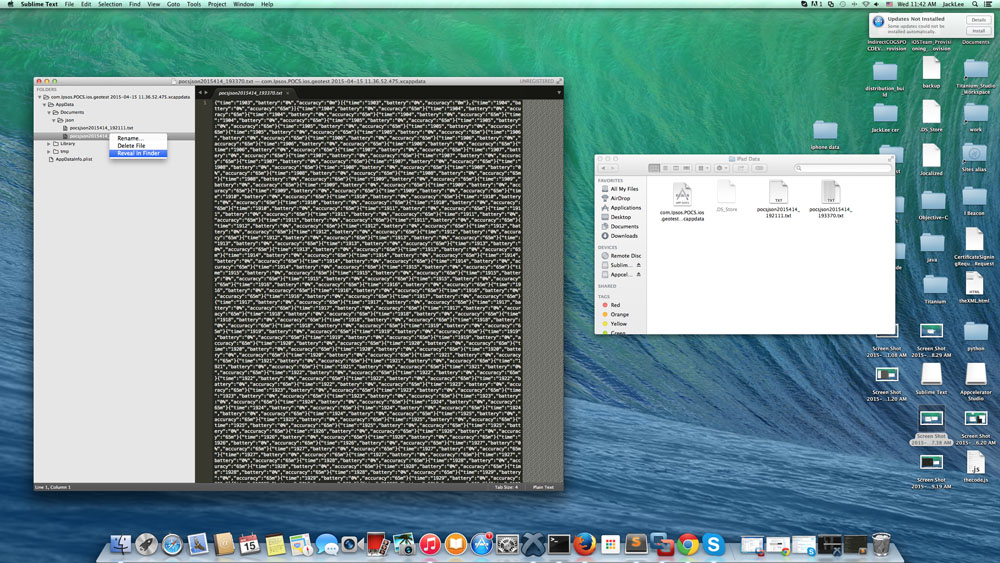Eject the Appcel… volume in Finder
This screenshot has width=1000, height=563.
tap(638, 275)
